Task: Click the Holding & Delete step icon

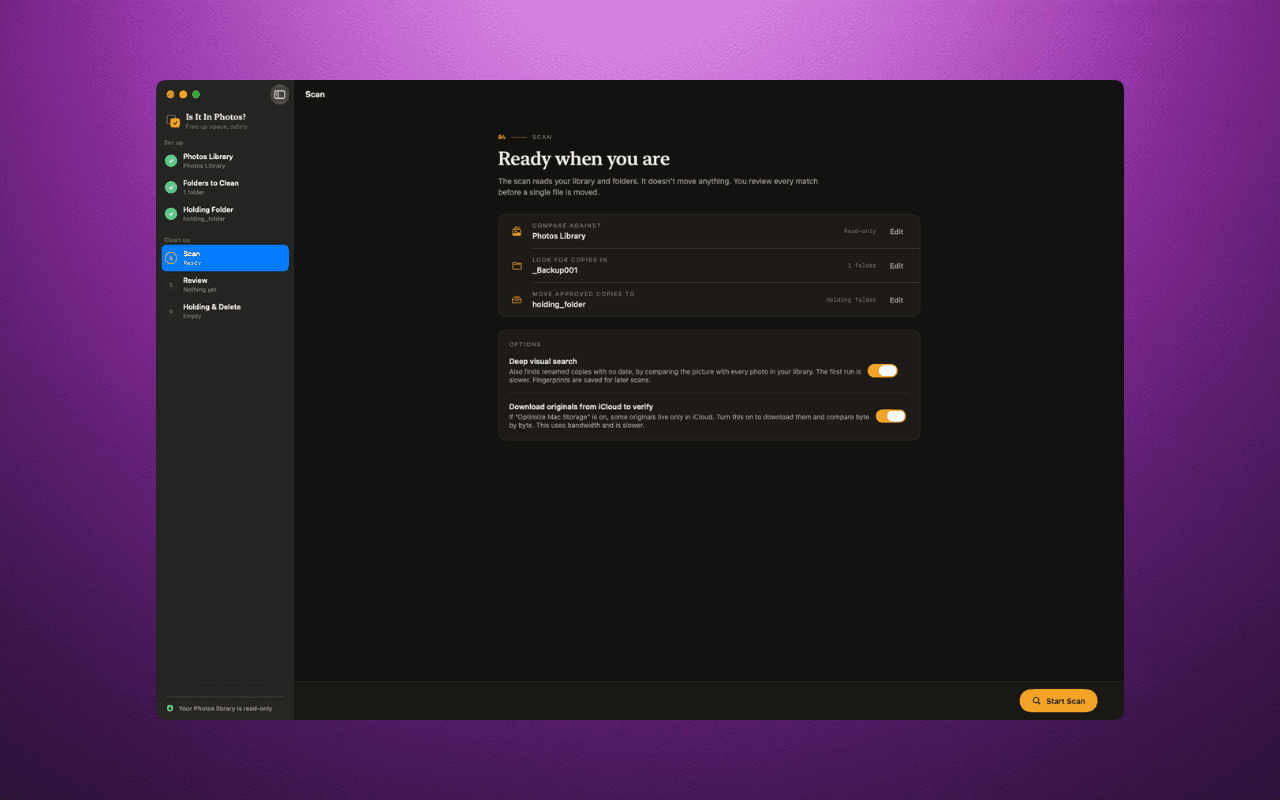Action: point(171,311)
